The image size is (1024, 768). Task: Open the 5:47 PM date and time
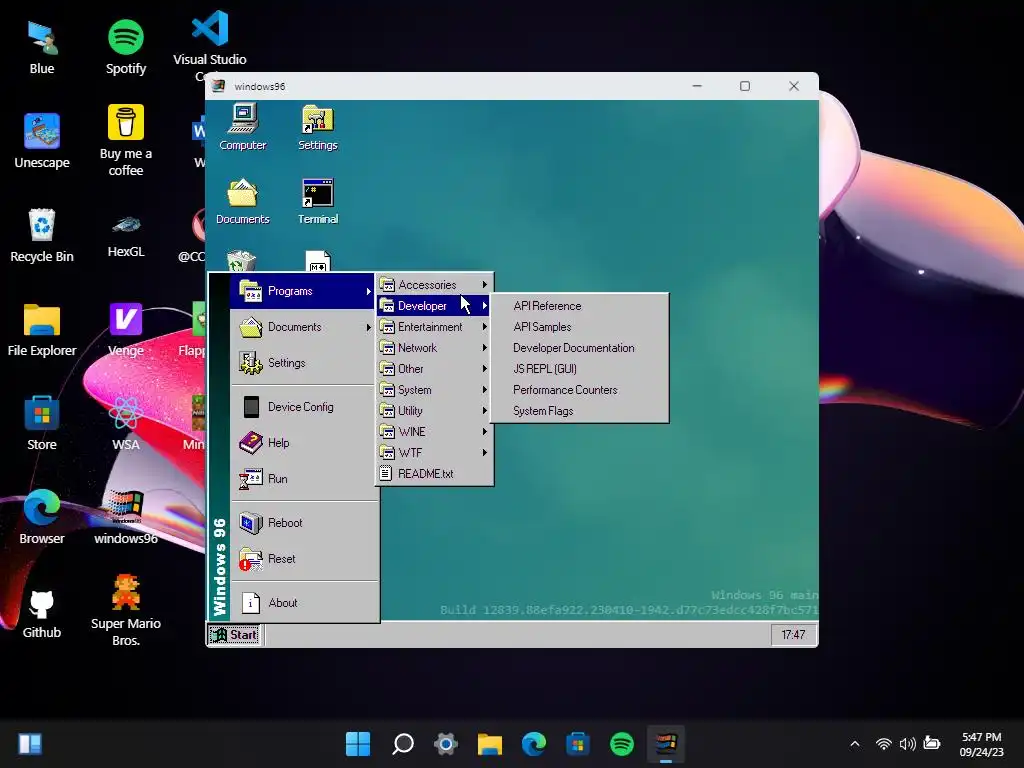click(981, 744)
